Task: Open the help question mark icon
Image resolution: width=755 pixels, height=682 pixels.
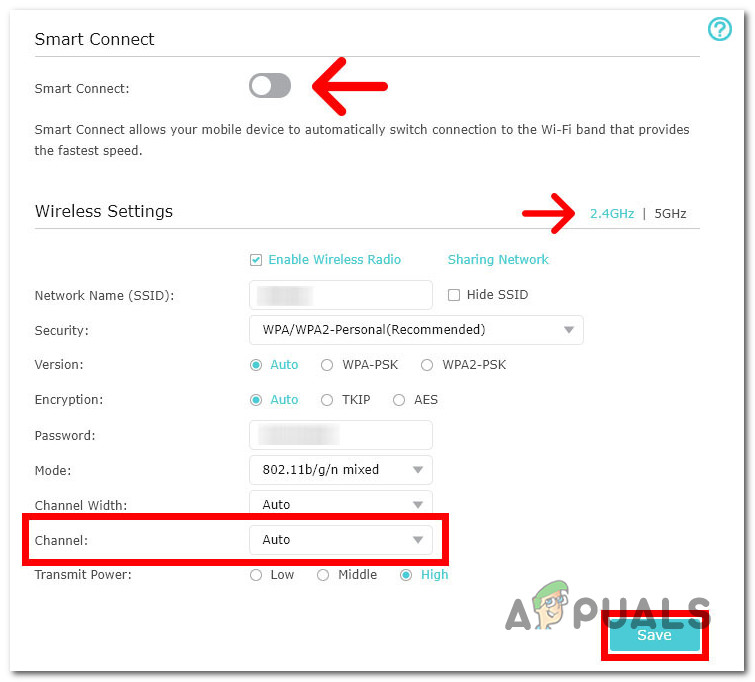Action: pyautogui.click(x=720, y=30)
